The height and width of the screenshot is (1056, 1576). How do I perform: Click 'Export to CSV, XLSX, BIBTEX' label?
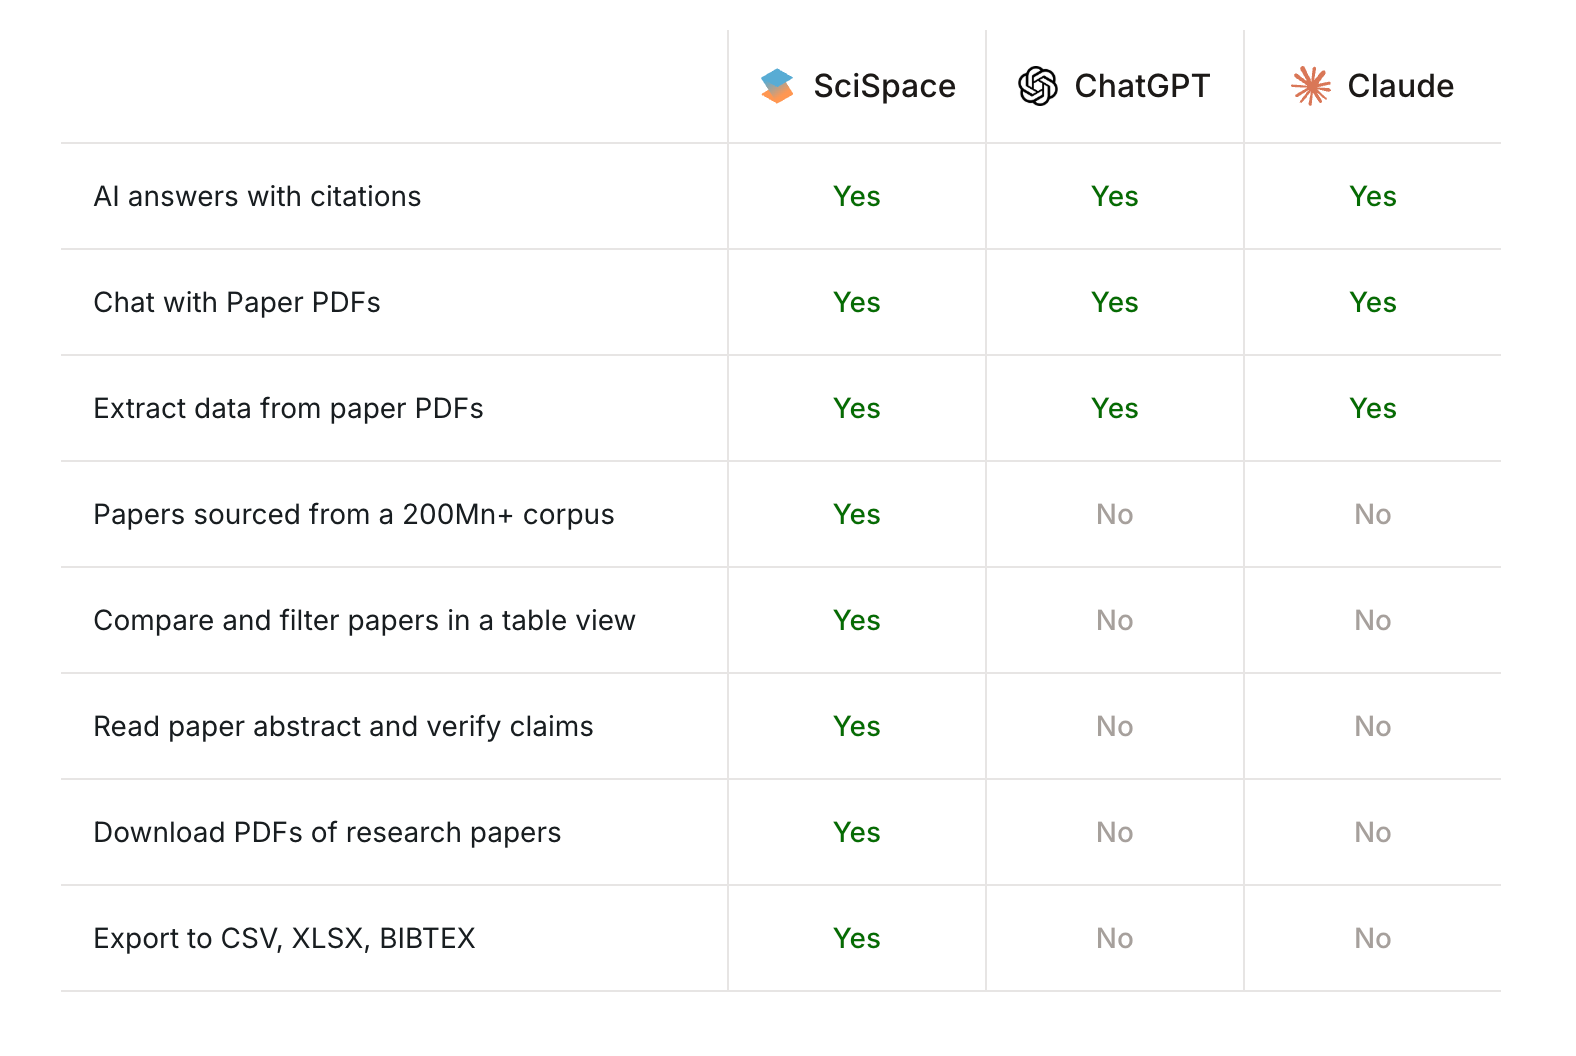(284, 938)
